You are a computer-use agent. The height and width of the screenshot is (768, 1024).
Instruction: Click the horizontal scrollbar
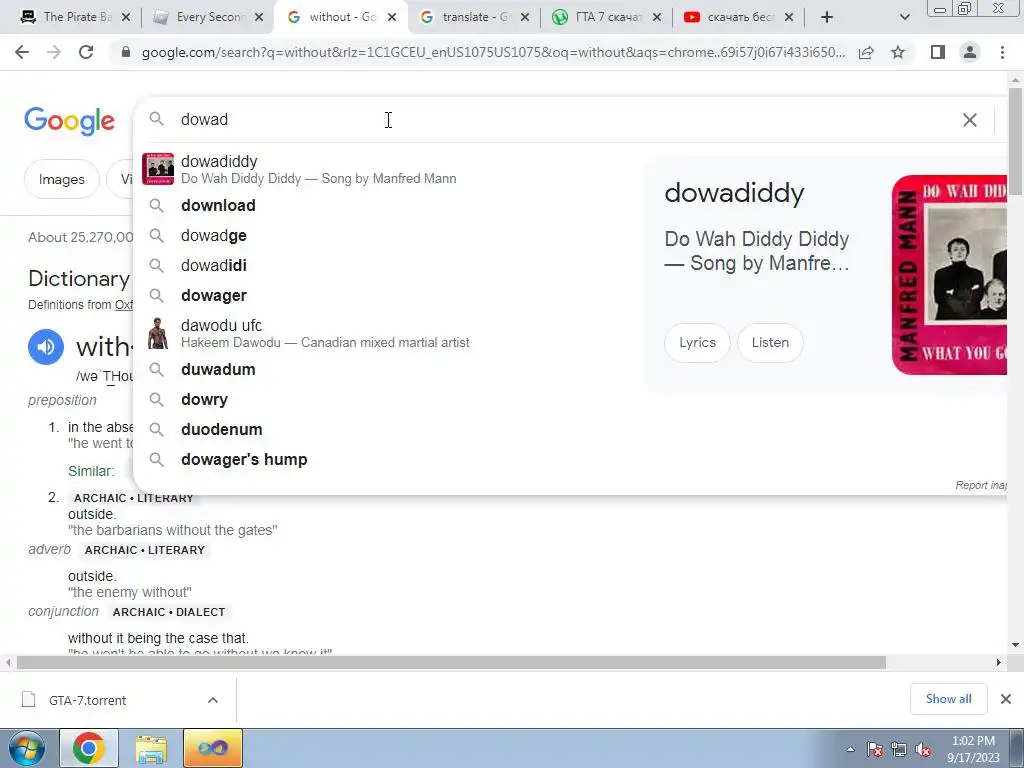(451, 662)
